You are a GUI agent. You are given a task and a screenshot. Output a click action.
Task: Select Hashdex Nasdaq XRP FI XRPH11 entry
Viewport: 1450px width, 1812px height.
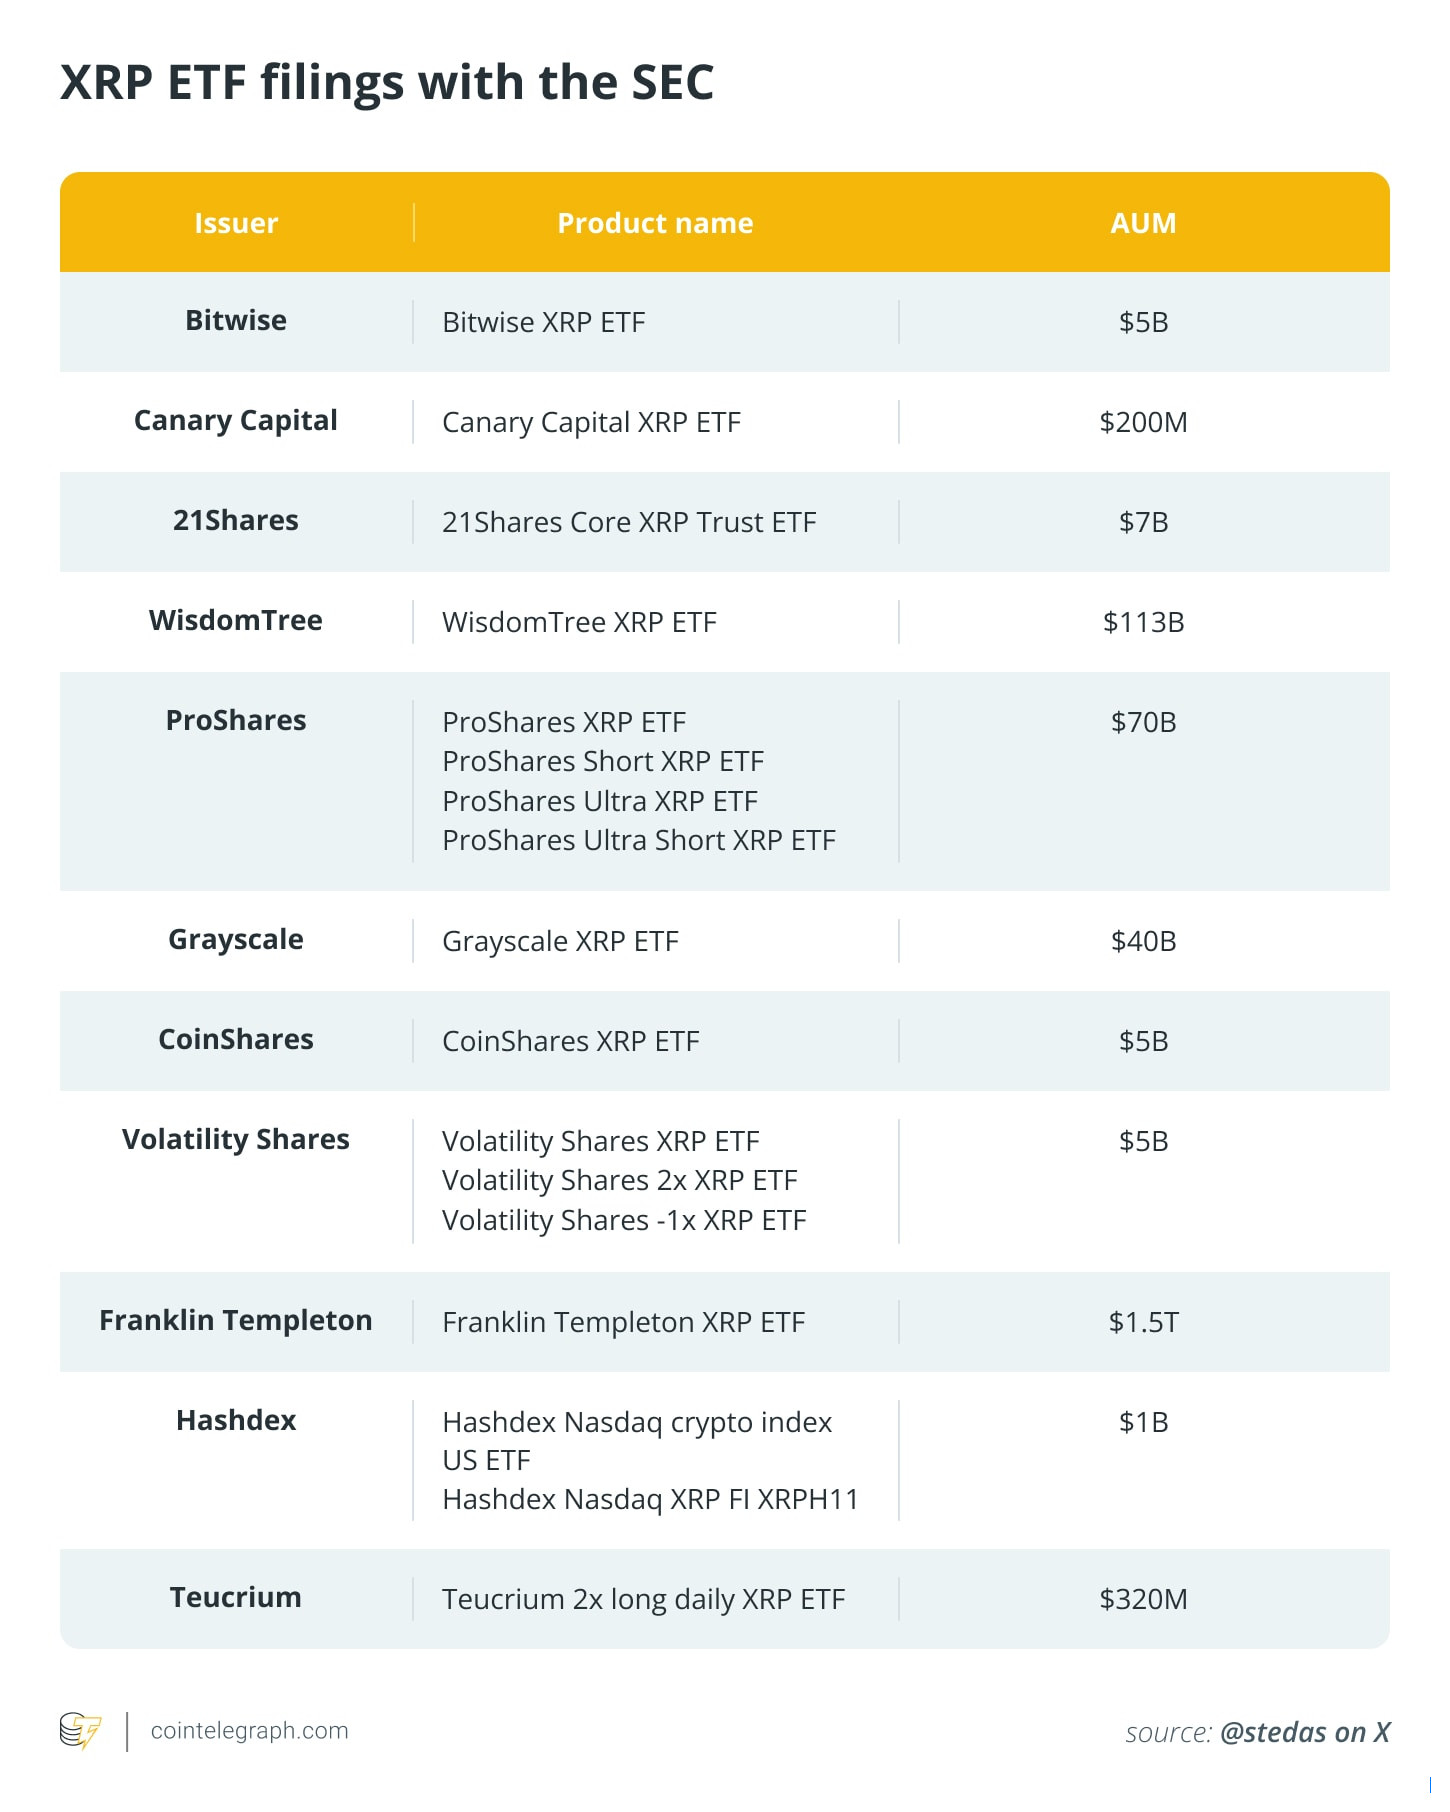(x=650, y=1499)
